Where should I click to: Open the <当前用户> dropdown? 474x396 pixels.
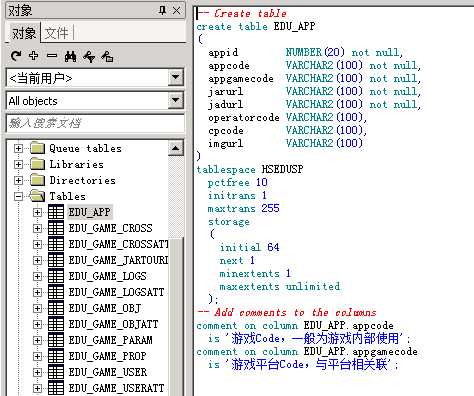[x=175, y=78]
